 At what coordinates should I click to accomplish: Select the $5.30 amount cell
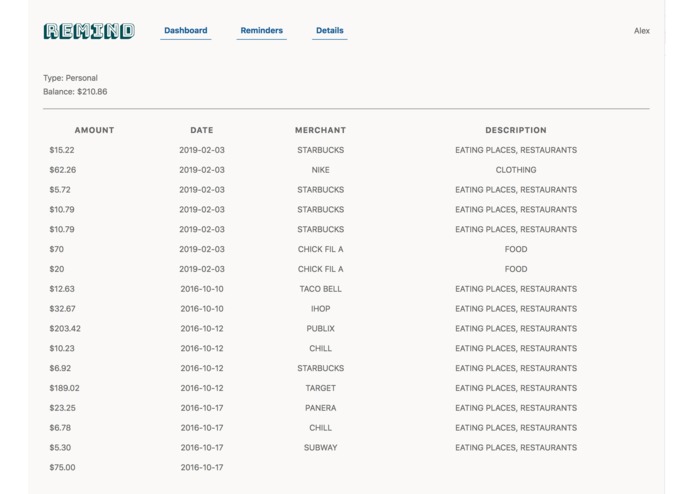pyautogui.click(x=60, y=448)
